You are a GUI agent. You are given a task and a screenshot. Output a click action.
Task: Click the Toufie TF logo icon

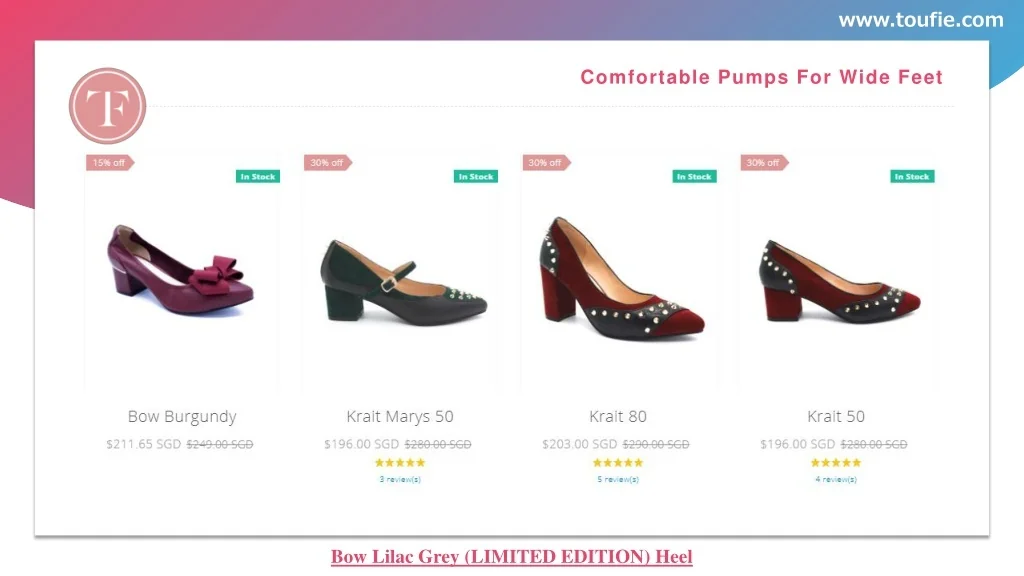pyautogui.click(x=107, y=106)
